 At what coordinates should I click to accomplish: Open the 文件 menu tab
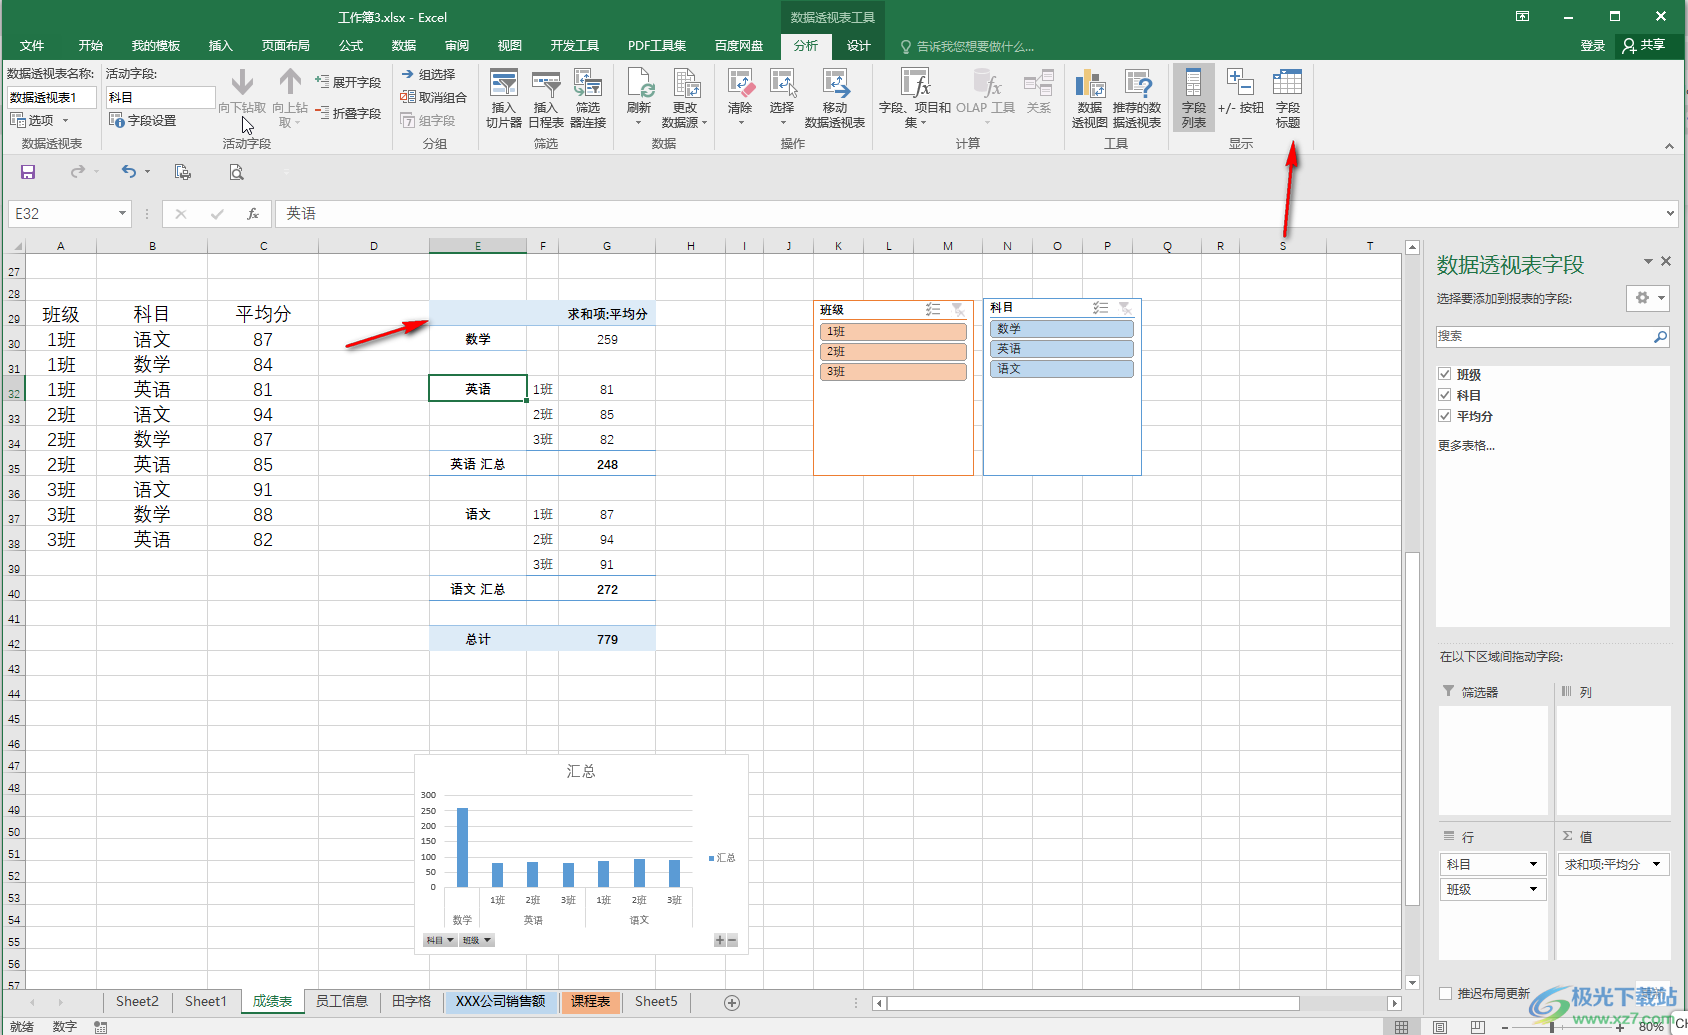click(x=32, y=46)
